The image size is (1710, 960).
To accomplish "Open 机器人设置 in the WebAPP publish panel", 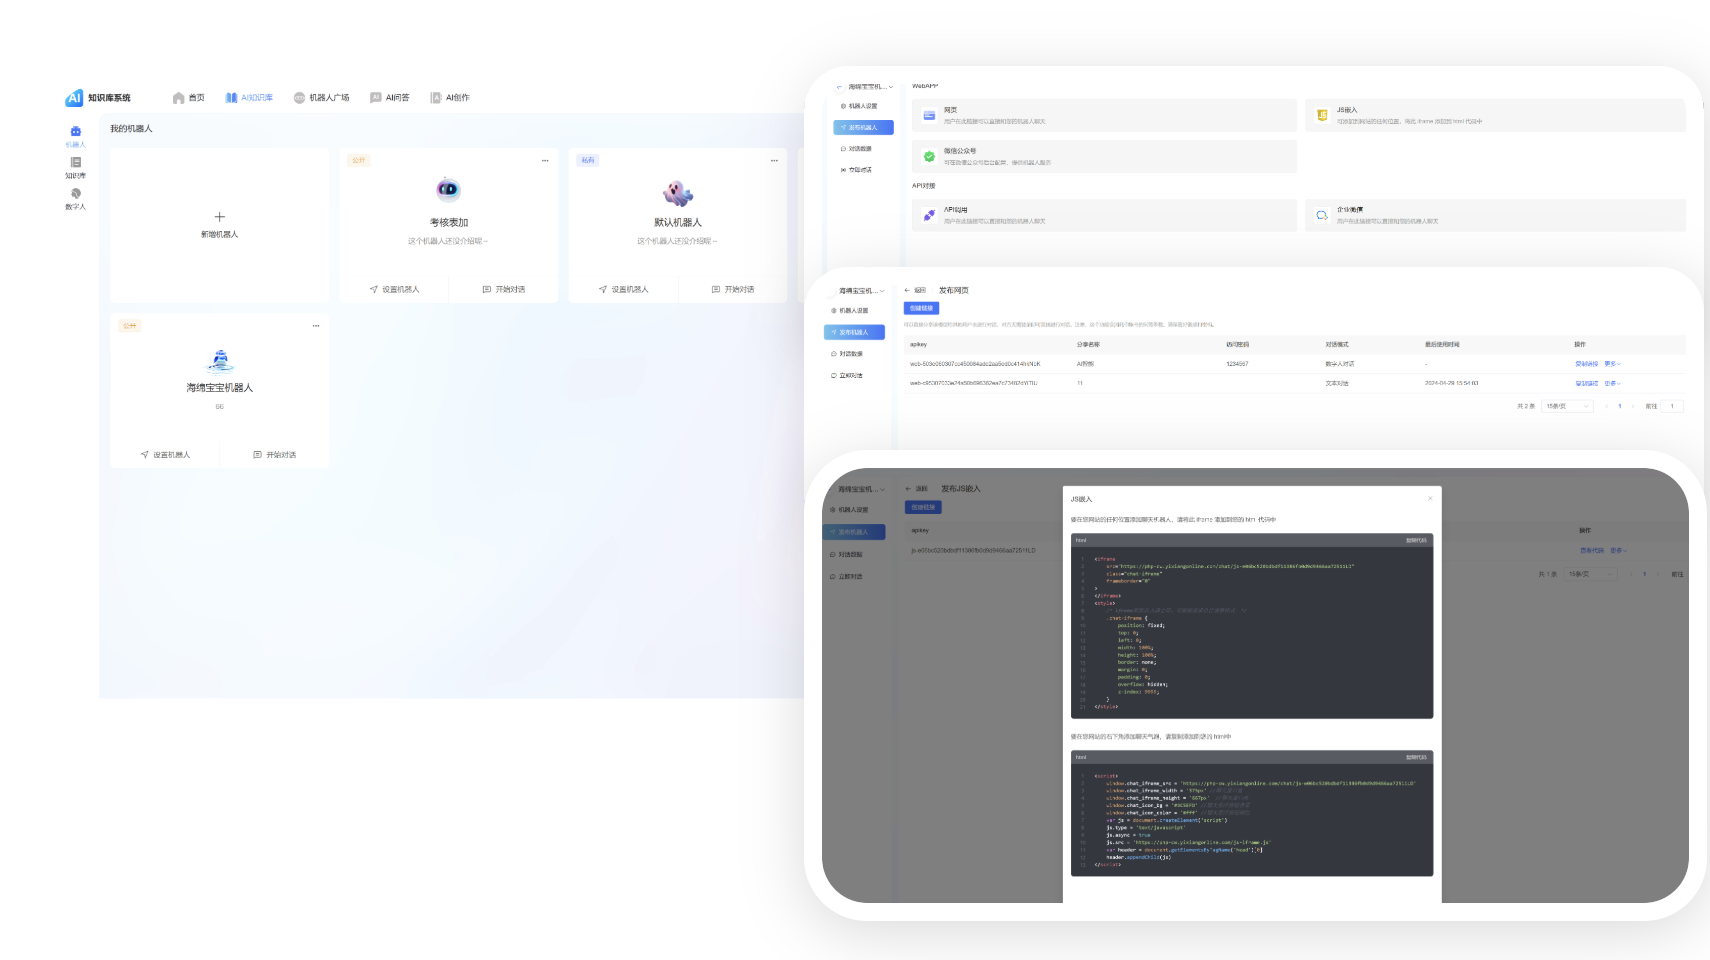I will [x=860, y=106].
